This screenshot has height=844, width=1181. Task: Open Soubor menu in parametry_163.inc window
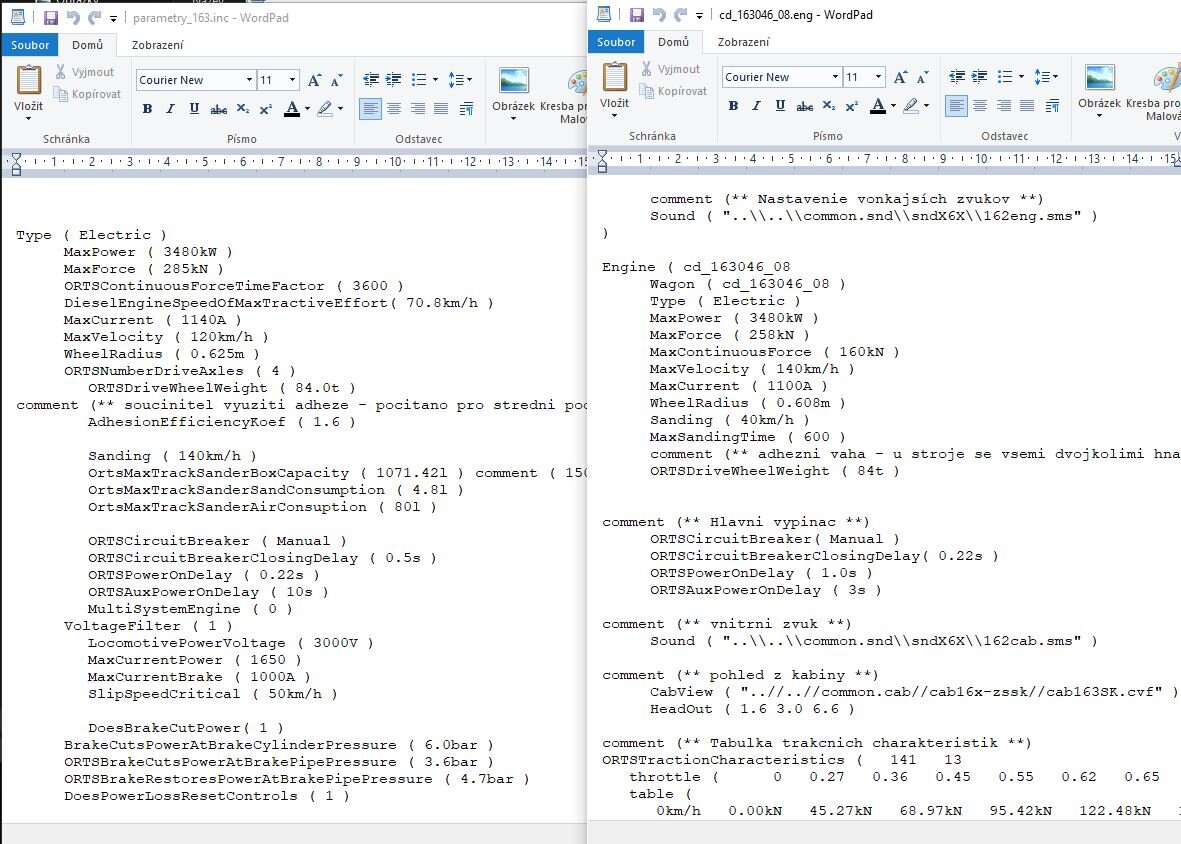pos(30,45)
